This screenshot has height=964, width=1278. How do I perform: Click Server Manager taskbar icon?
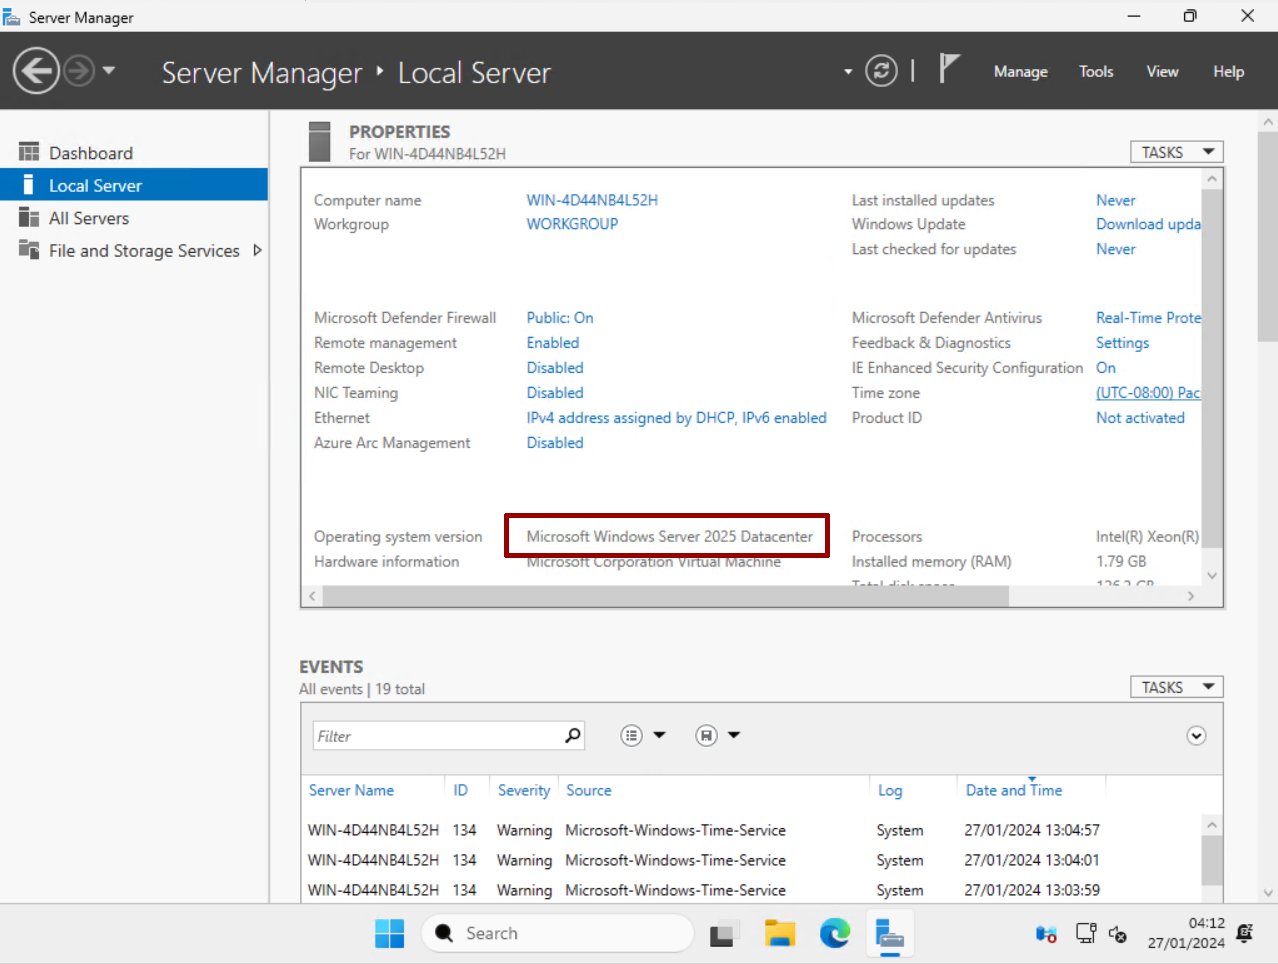pos(889,934)
